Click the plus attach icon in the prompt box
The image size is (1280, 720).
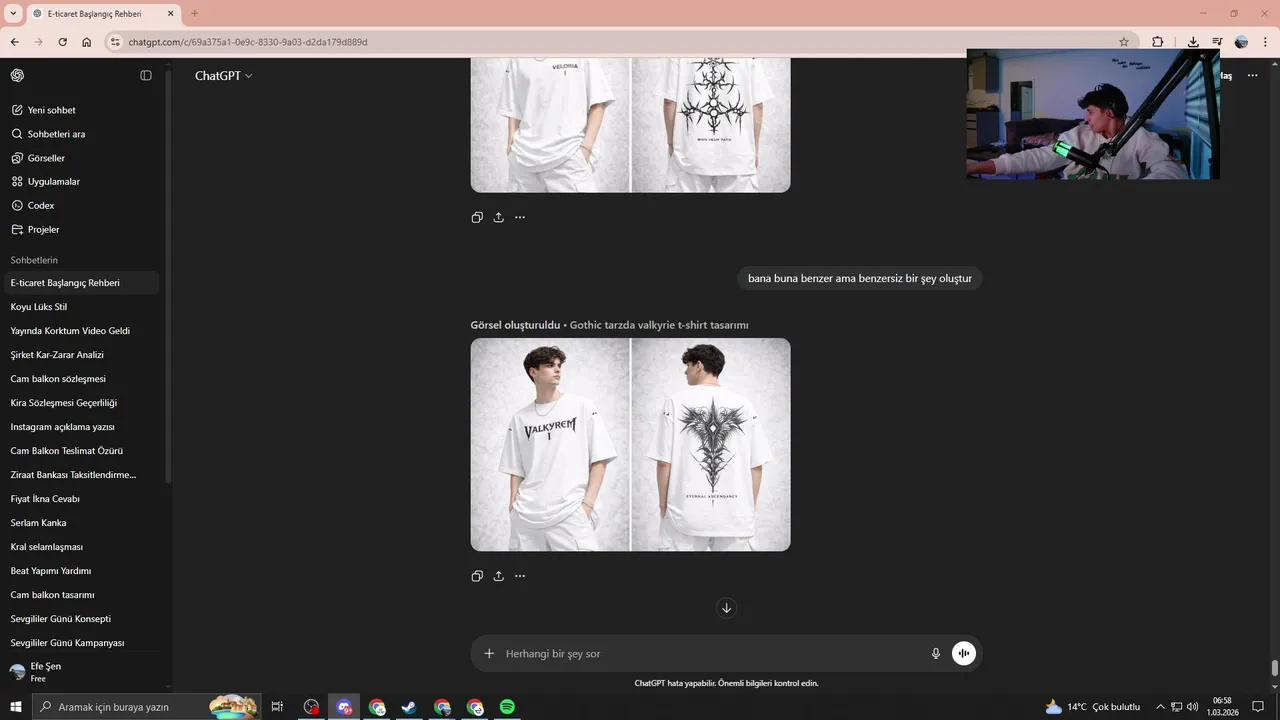pos(489,654)
